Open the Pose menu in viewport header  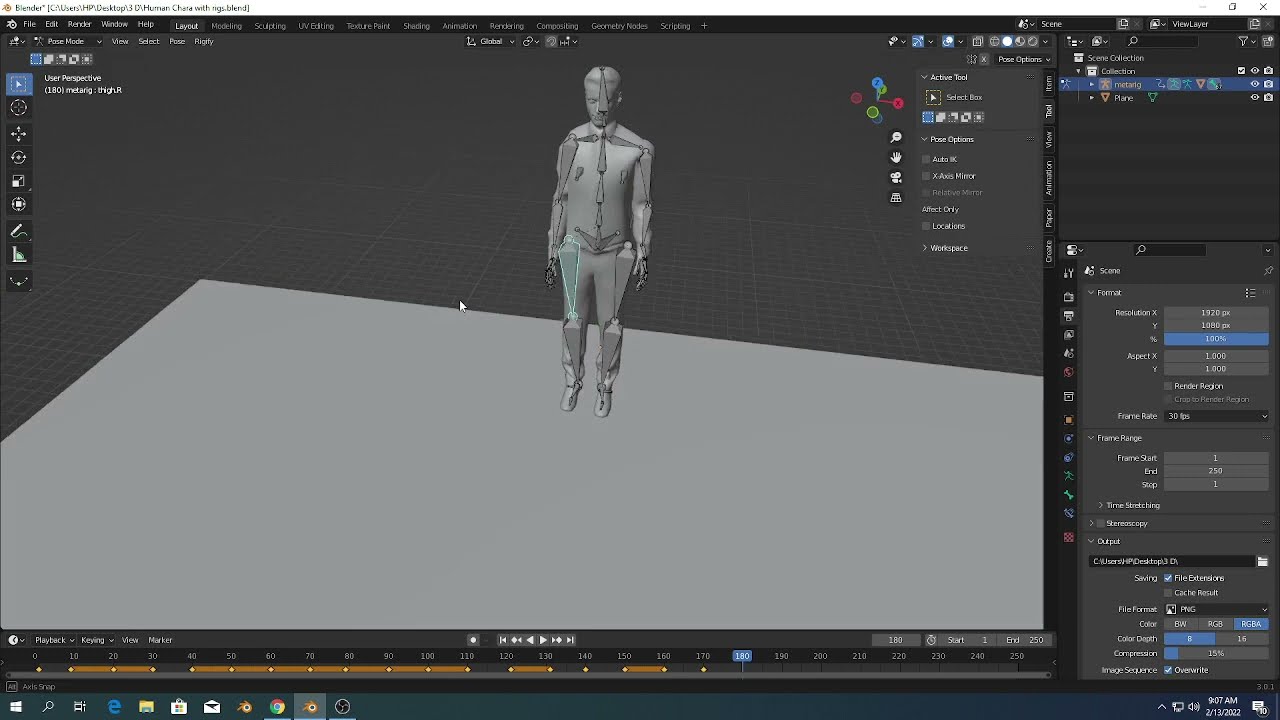point(177,41)
